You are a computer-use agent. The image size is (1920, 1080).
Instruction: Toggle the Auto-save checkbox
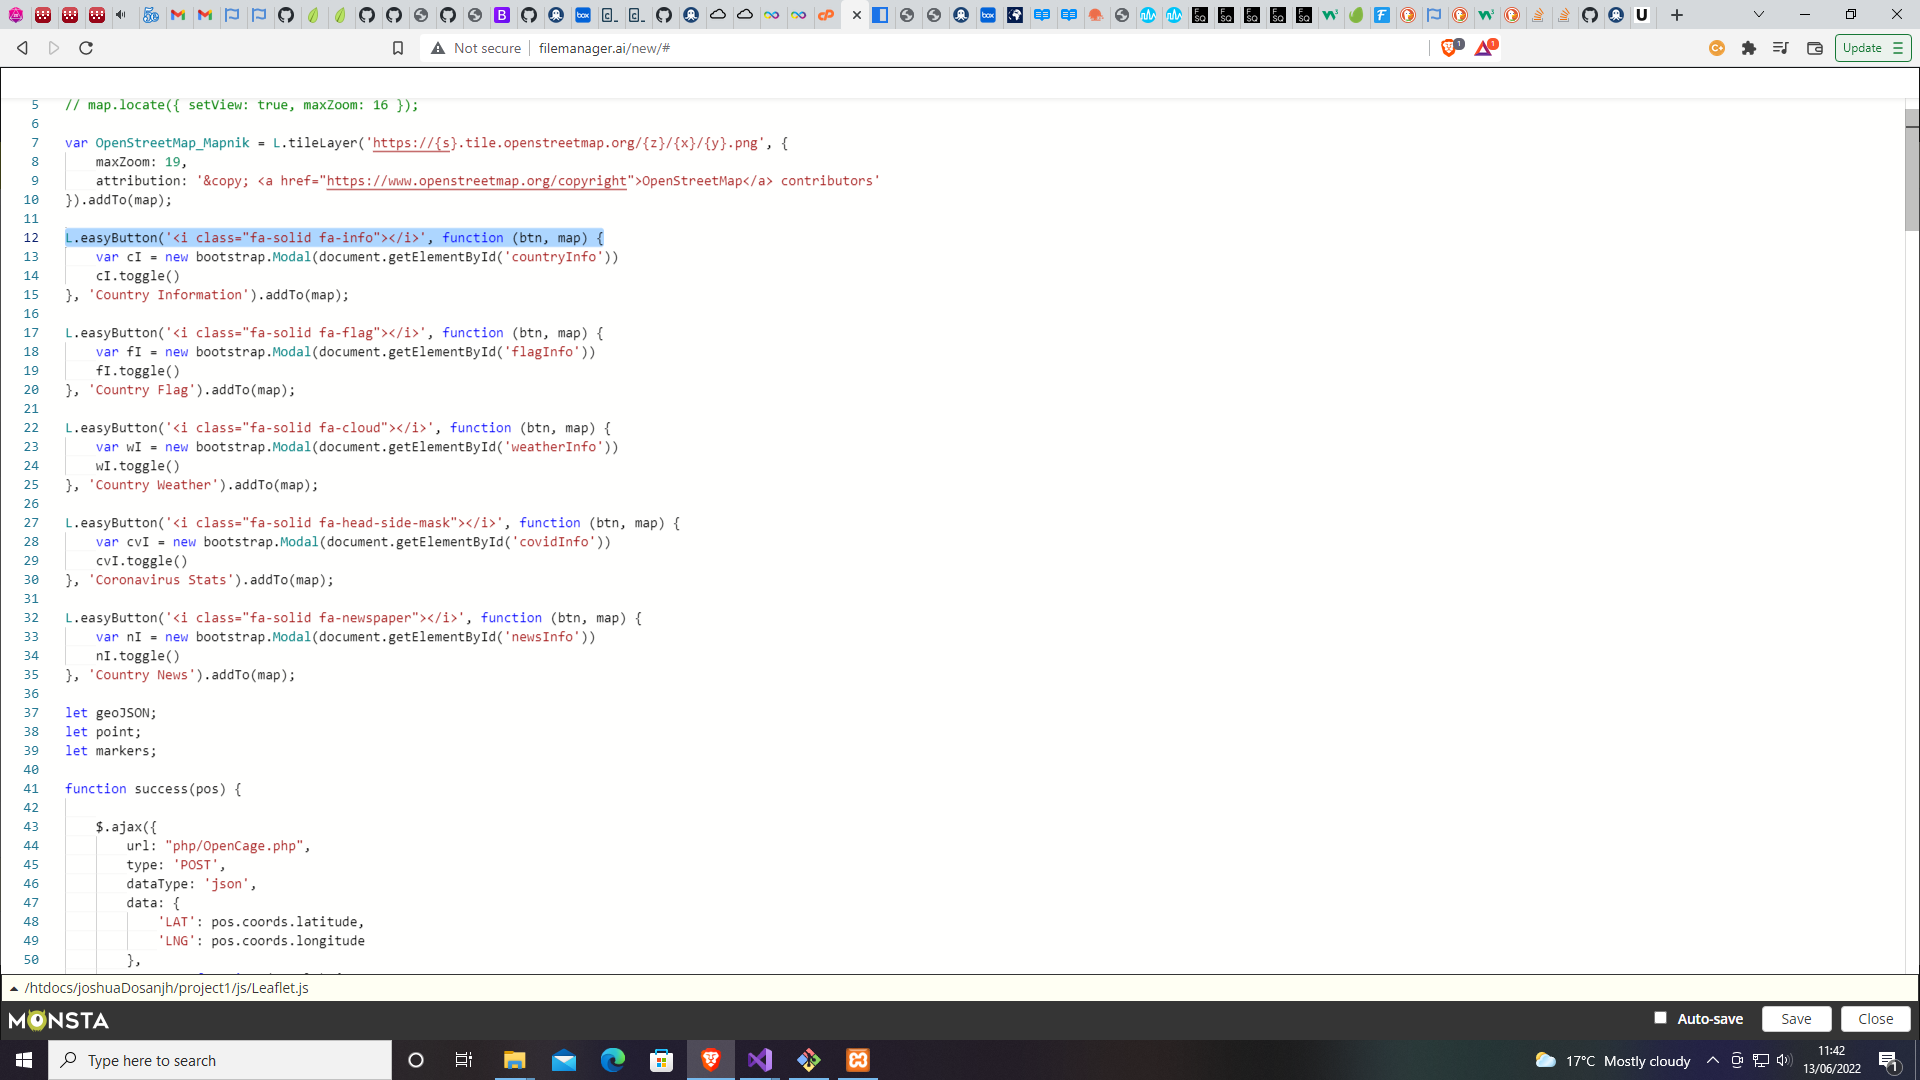pyautogui.click(x=1660, y=1017)
